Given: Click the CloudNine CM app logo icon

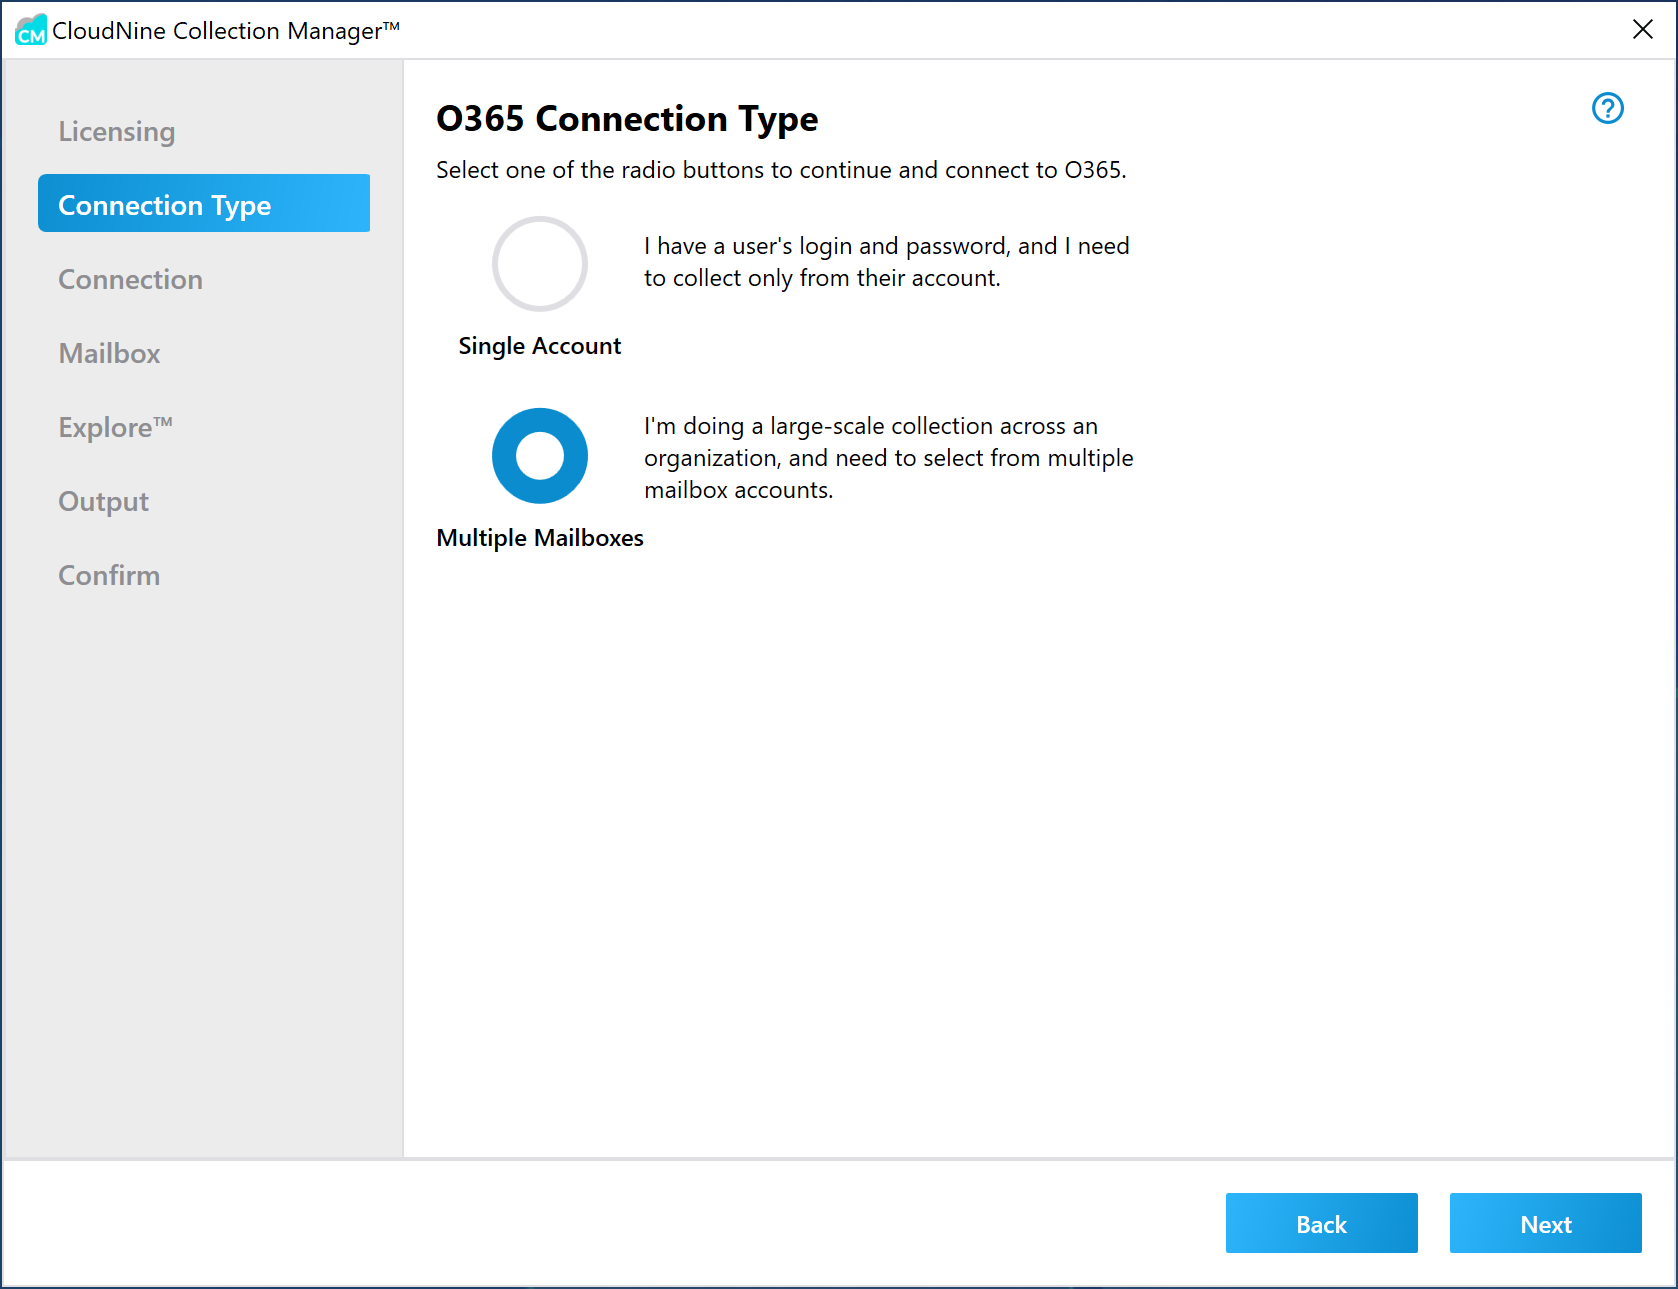Looking at the screenshot, I should (31, 30).
